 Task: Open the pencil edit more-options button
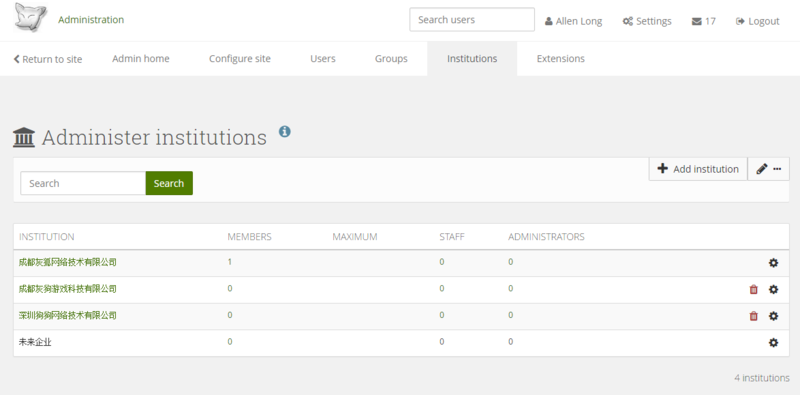click(768, 169)
